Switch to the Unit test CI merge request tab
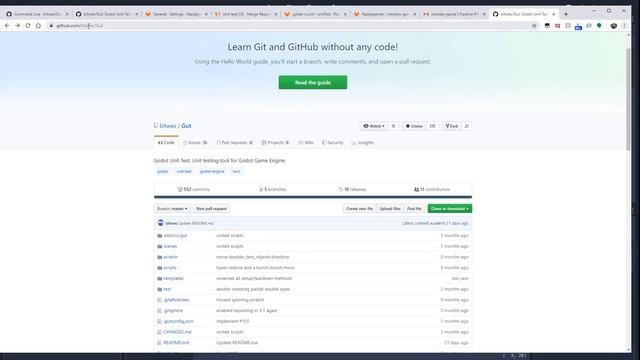 click(246, 14)
